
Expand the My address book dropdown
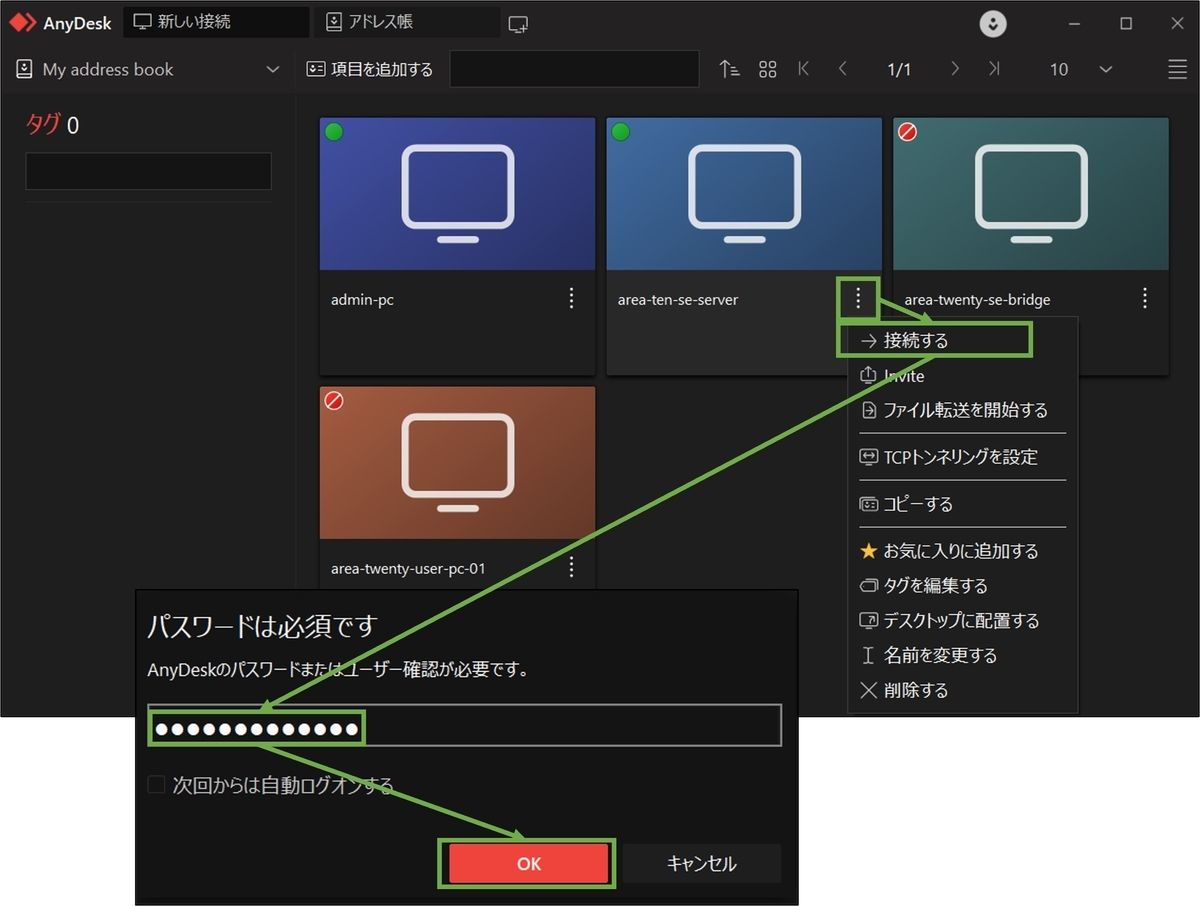pyautogui.click(x=147, y=69)
